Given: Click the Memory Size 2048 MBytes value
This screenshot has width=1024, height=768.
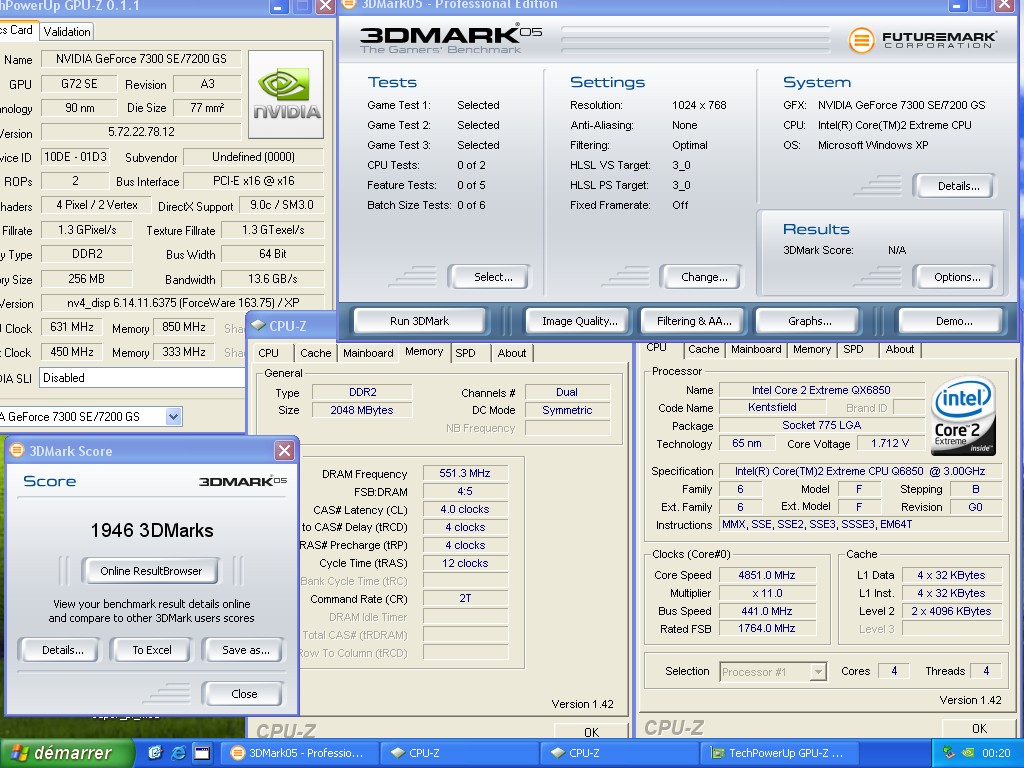Looking at the screenshot, I should click(362, 410).
